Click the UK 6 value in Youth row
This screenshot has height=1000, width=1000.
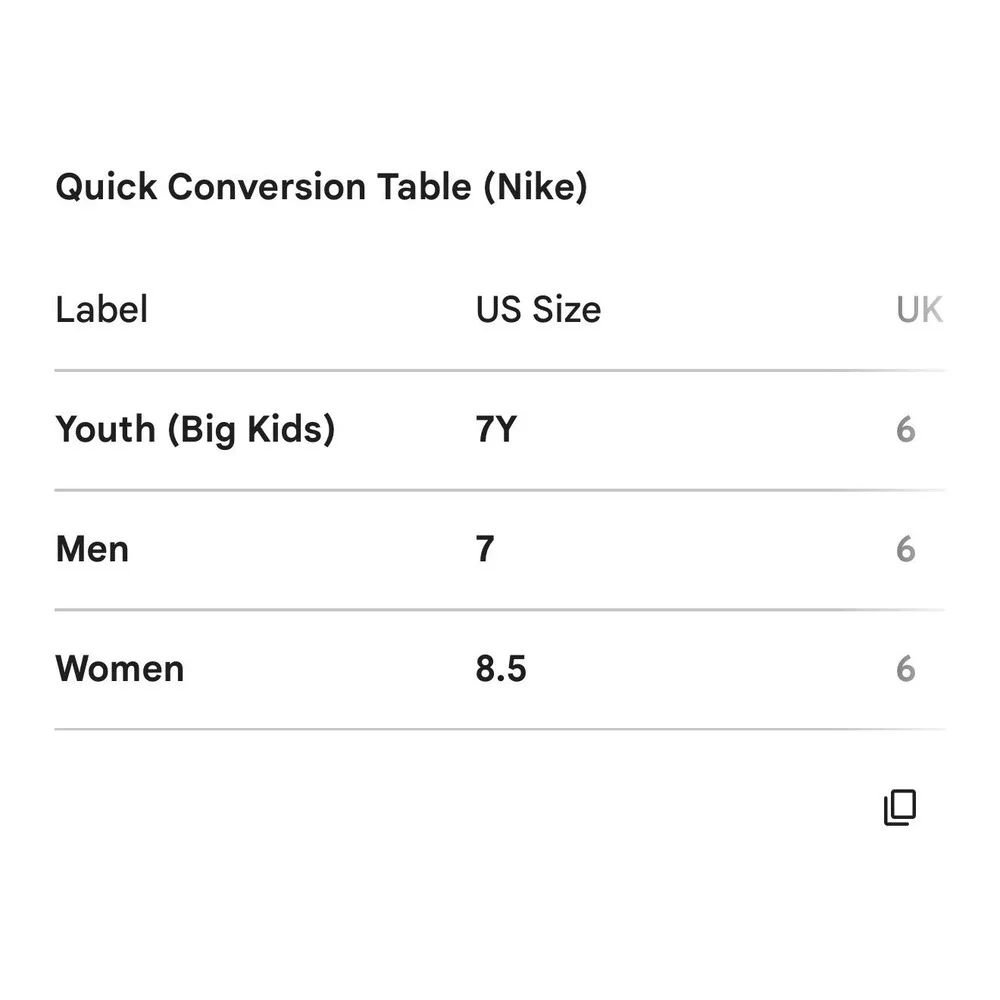[906, 429]
